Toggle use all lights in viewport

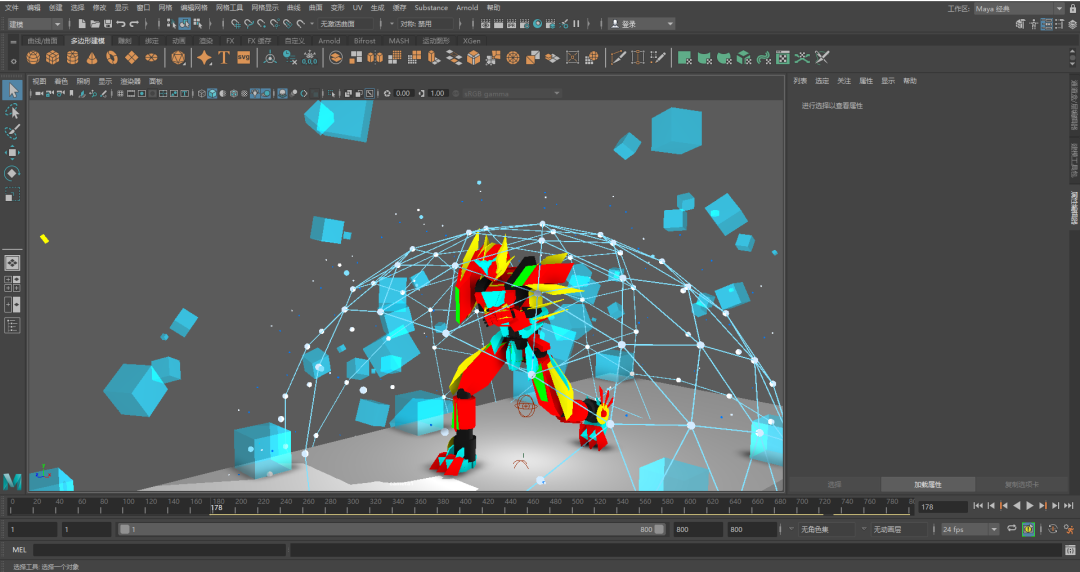coord(256,93)
